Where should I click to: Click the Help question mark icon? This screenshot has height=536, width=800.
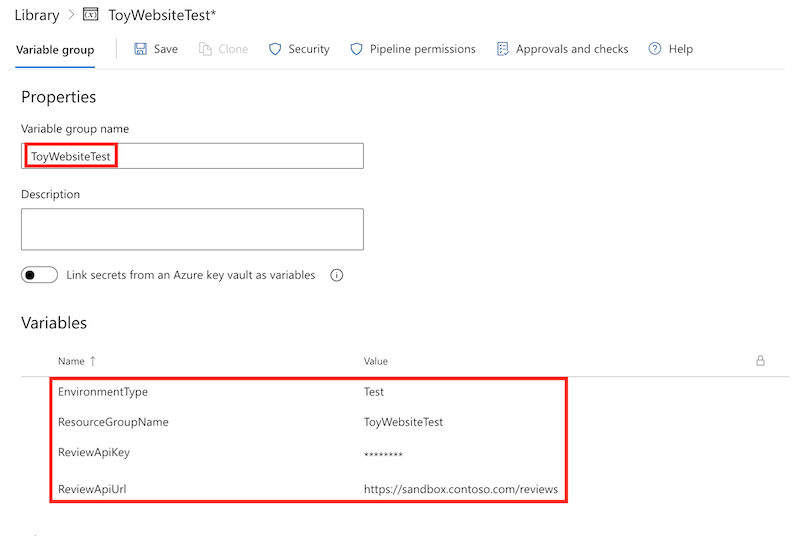pyautogui.click(x=655, y=48)
